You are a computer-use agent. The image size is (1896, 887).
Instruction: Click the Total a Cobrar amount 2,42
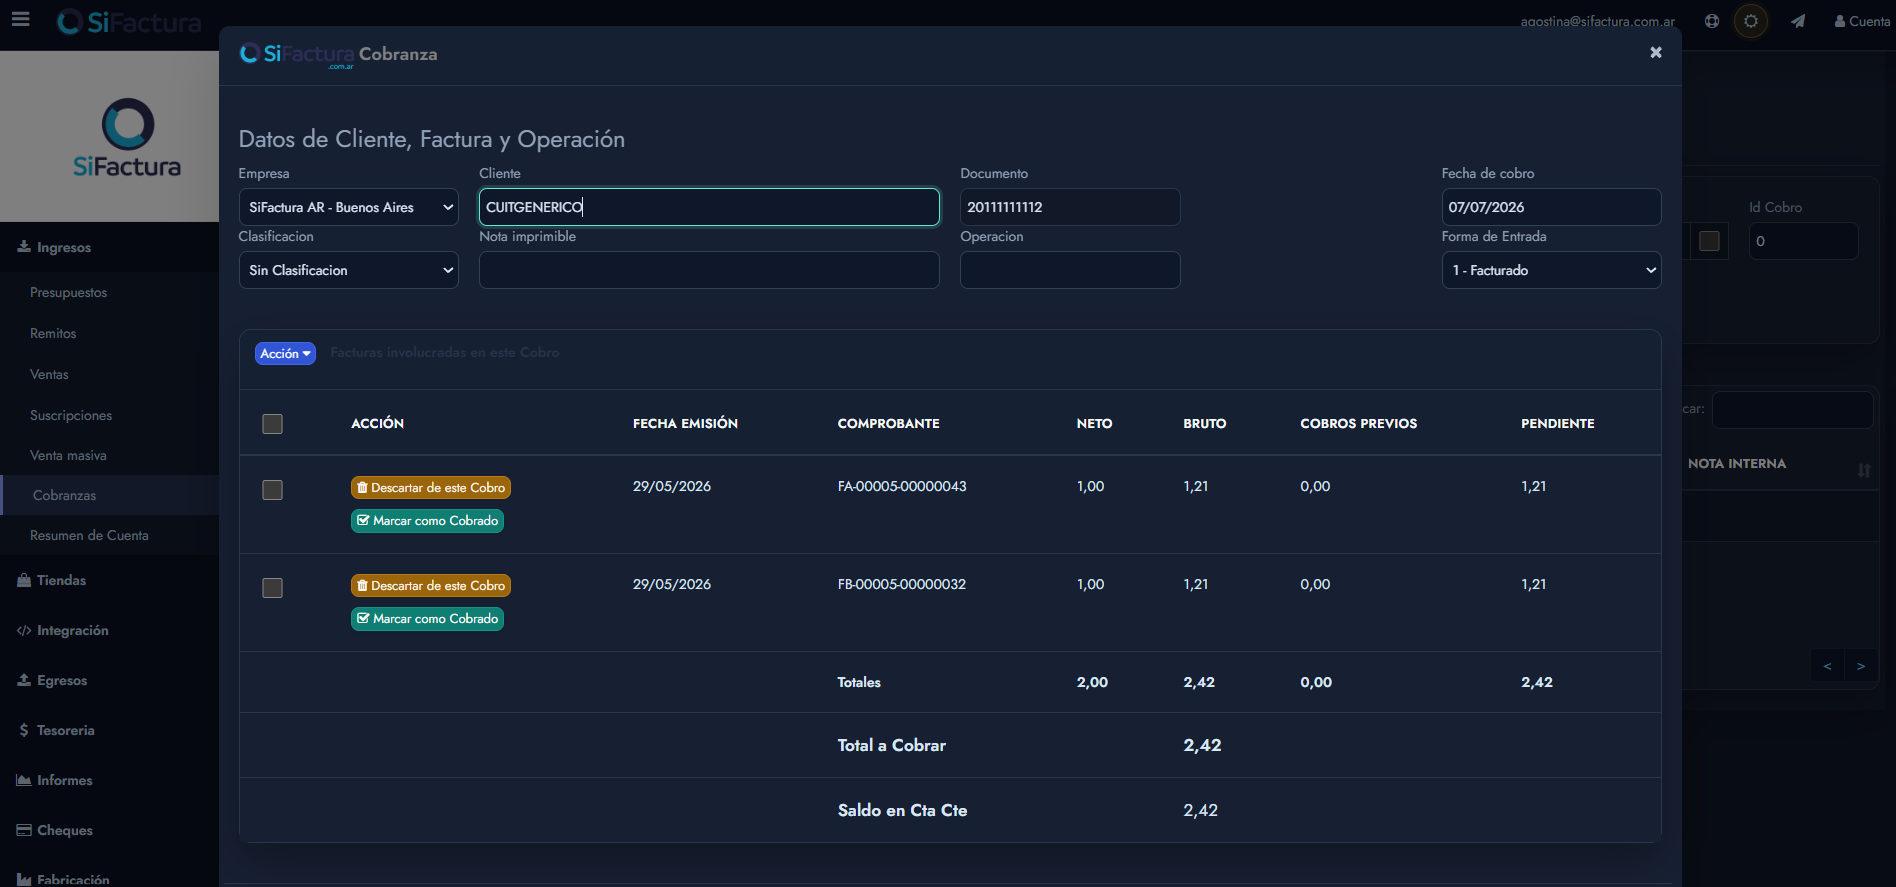click(1202, 745)
